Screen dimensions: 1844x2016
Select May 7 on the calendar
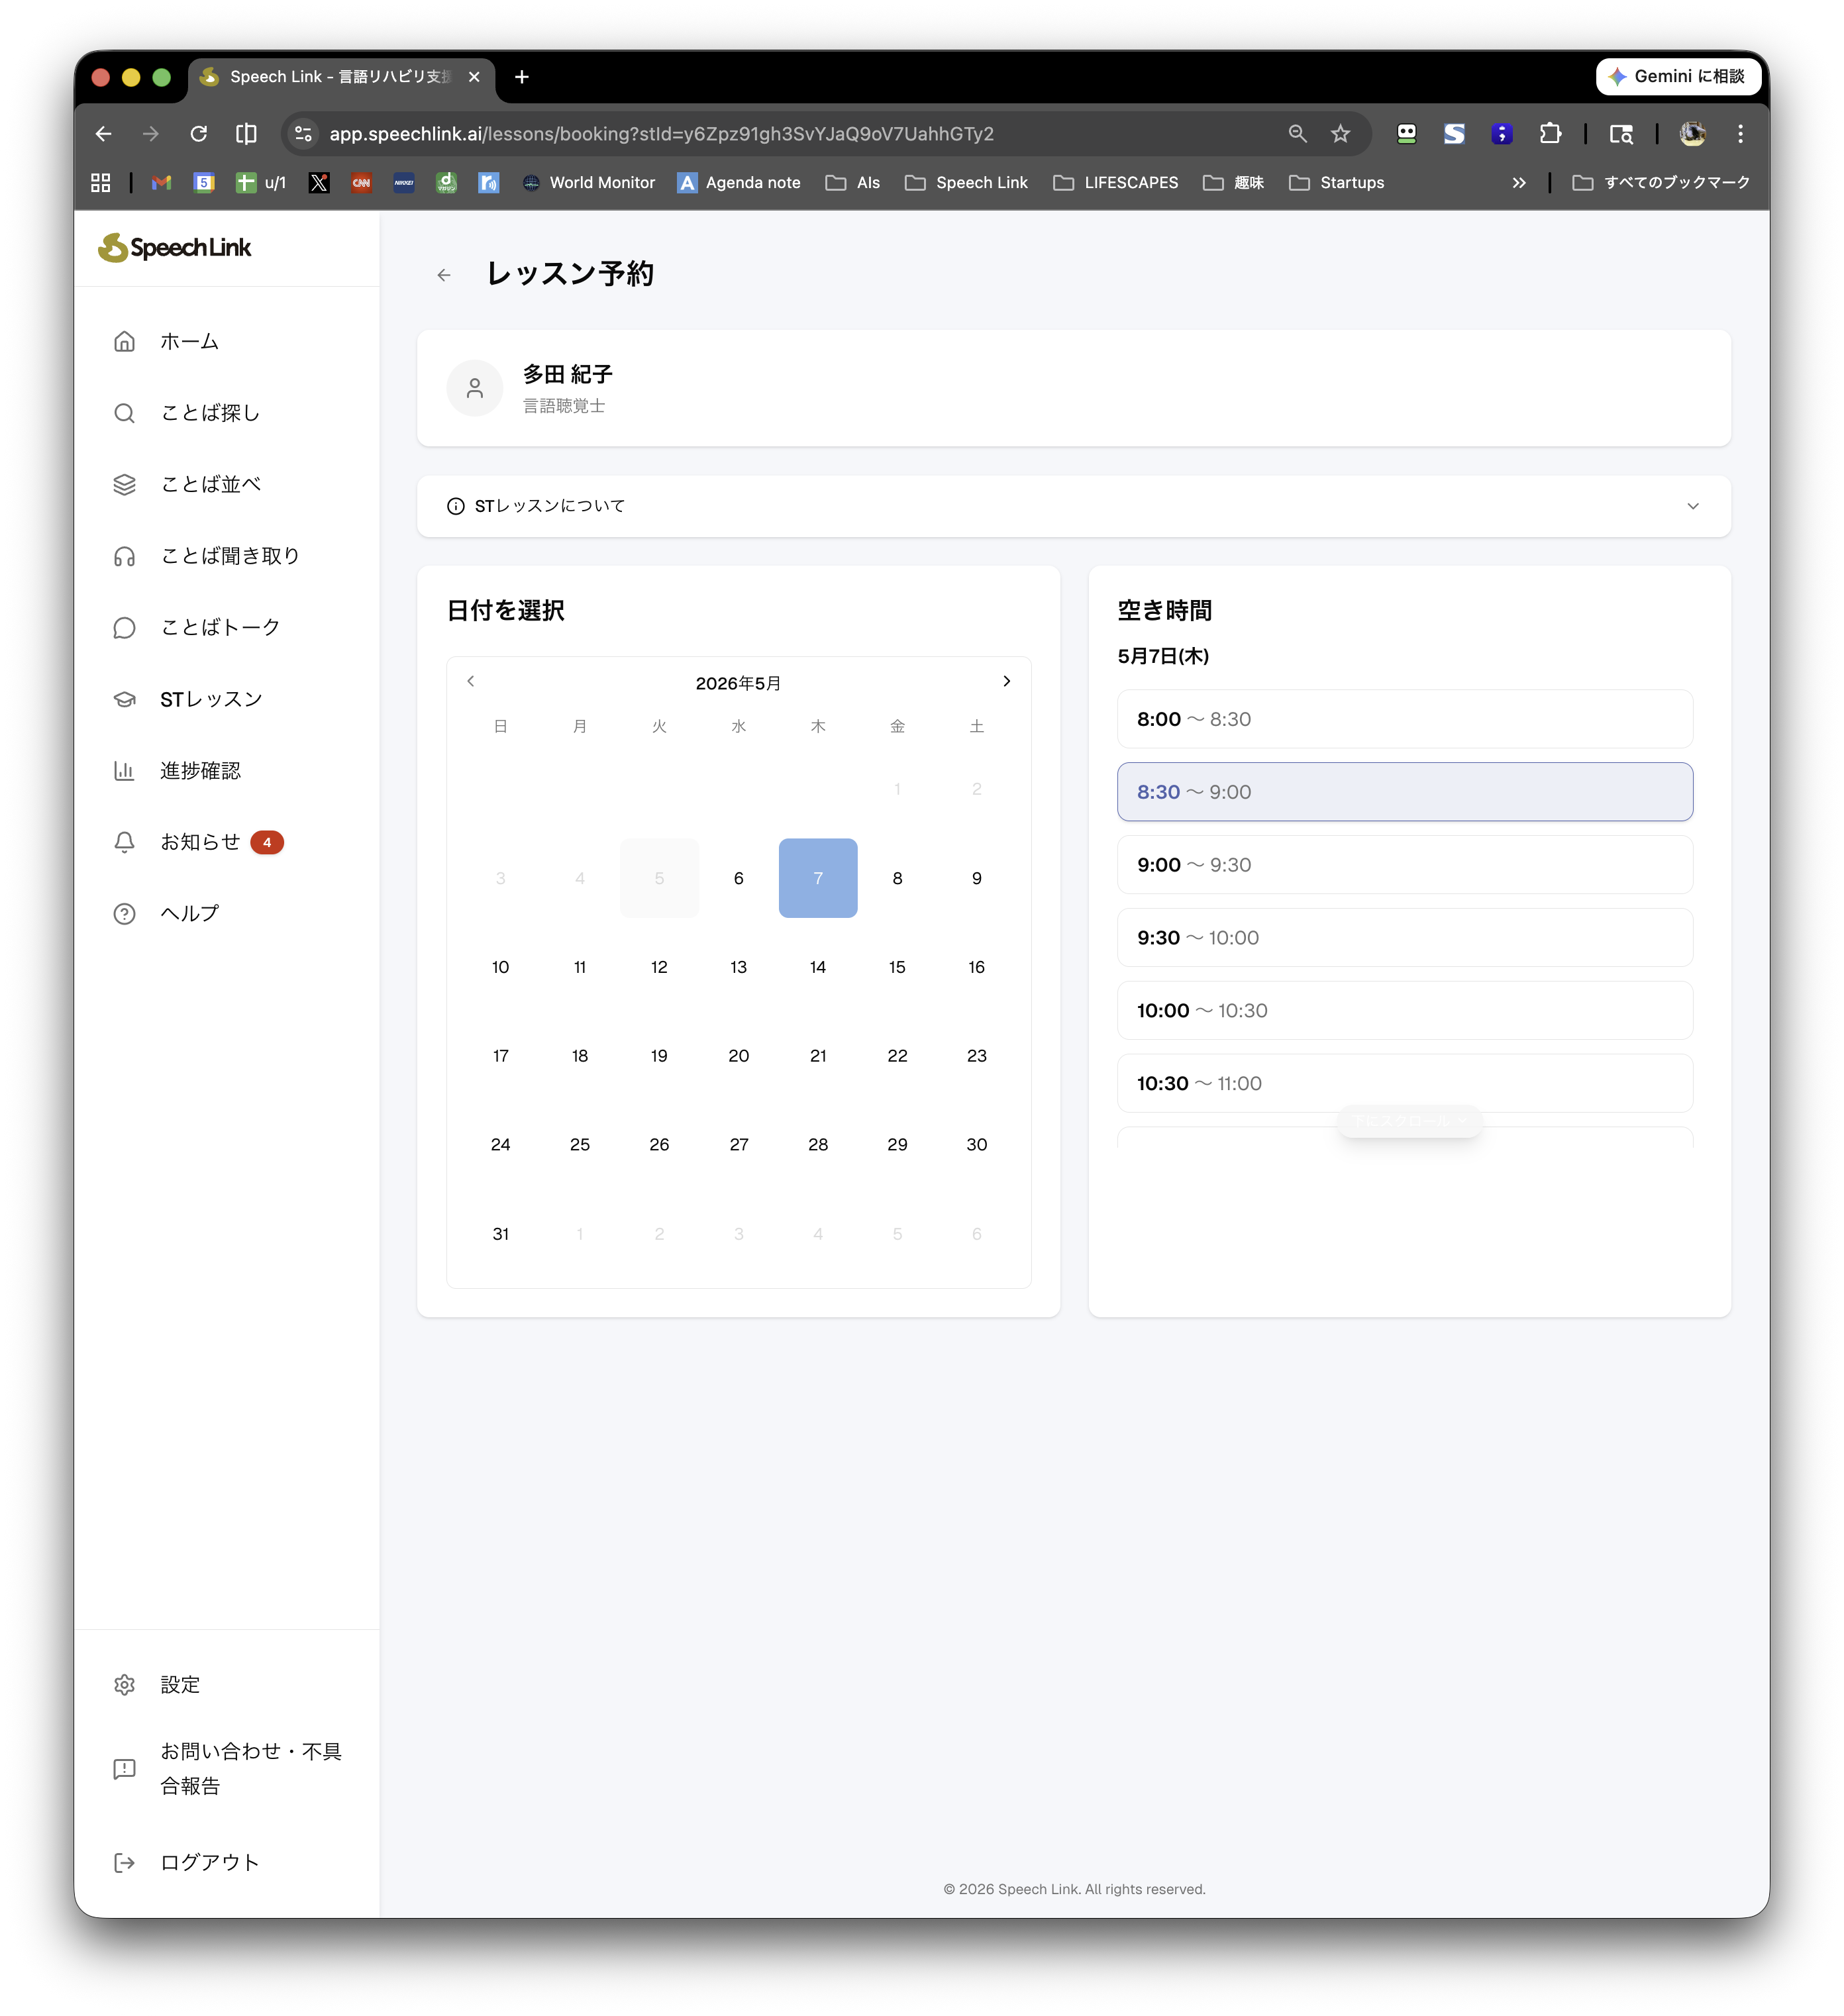tap(818, 878)
